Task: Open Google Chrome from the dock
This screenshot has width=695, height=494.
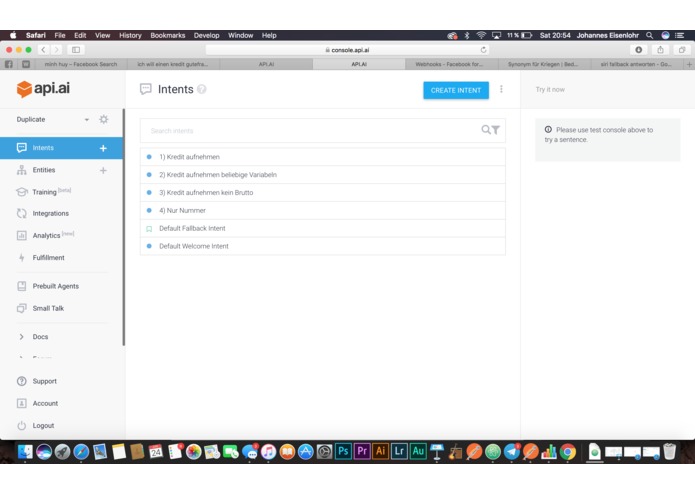Action: click(x=568, y=452)
